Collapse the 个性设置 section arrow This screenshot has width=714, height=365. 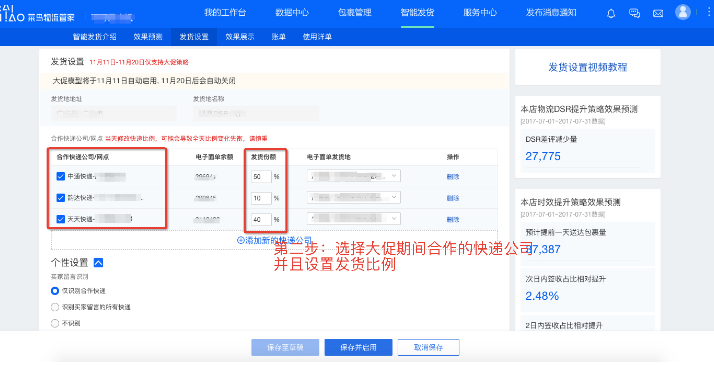click(x=98, y=263)
